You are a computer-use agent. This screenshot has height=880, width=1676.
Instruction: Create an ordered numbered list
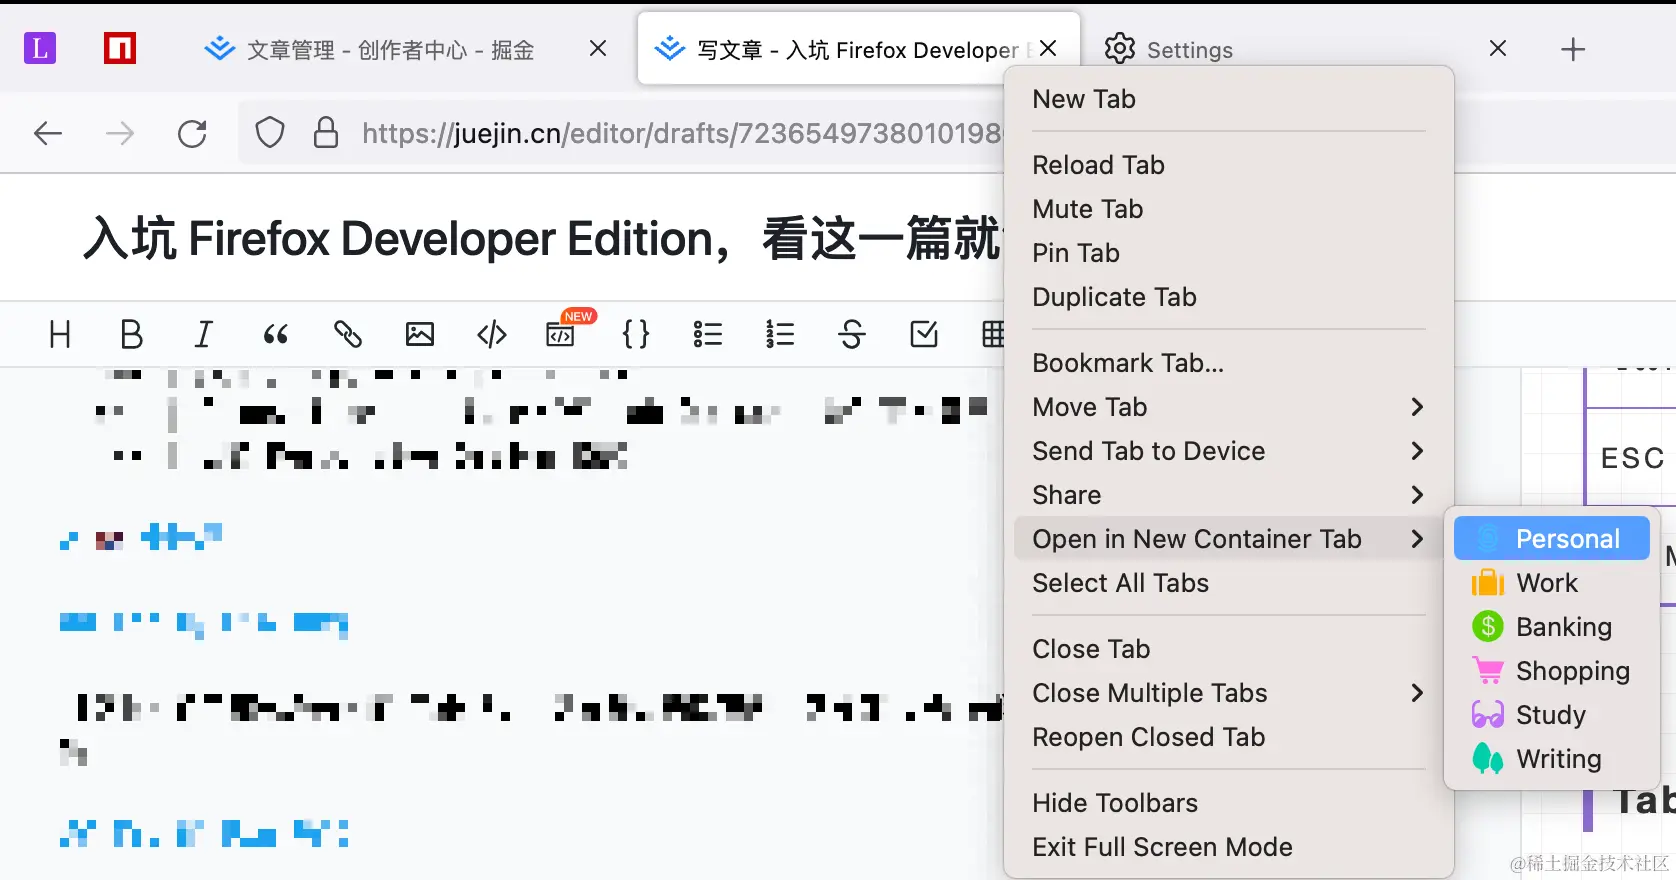(780, 334)
